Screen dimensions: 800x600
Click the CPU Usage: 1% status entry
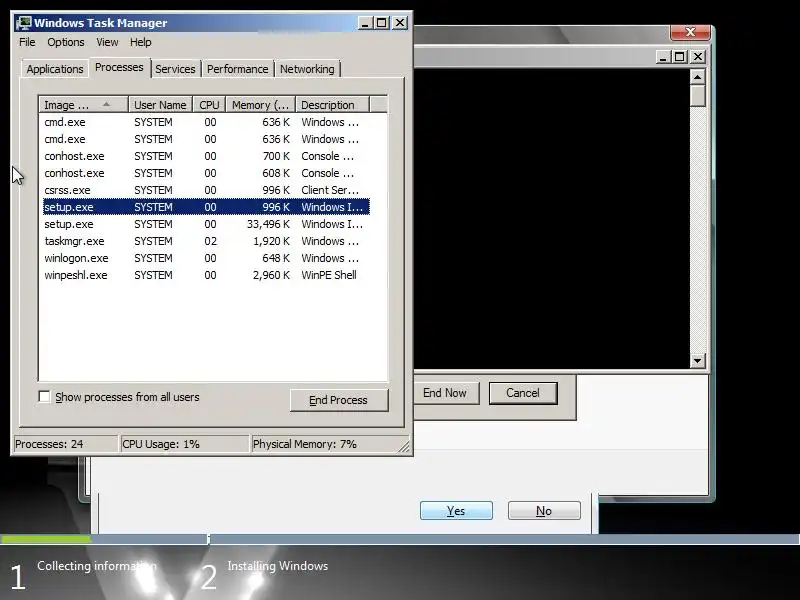click(x=184, y=444)
